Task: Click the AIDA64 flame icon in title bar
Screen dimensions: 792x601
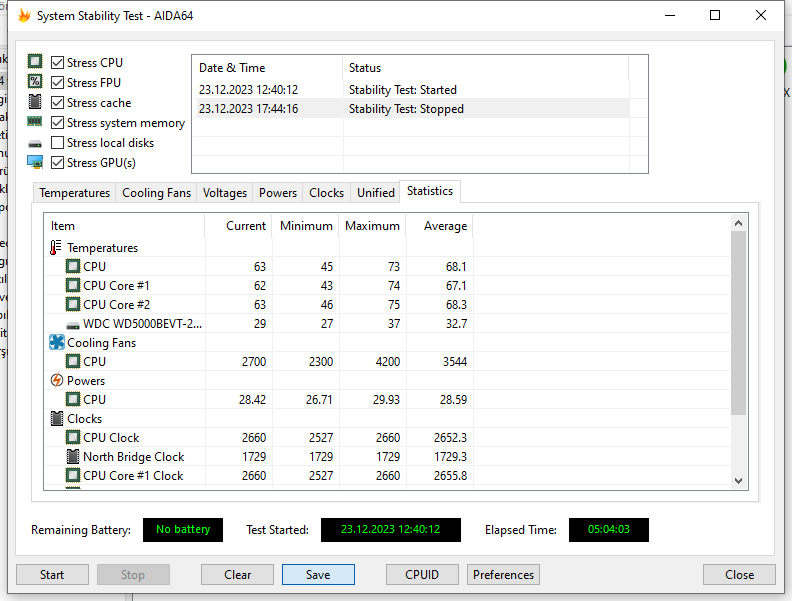Action: pyautogui.click(x=24, y=16)
